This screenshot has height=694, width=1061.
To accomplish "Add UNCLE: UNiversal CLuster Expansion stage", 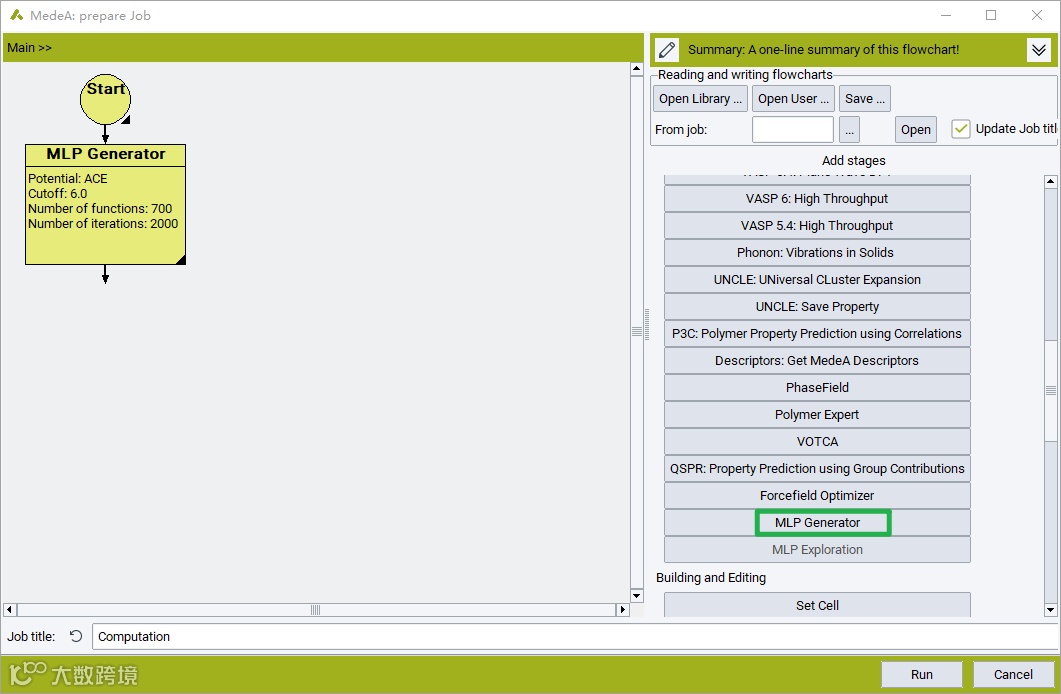I will 817,280.
